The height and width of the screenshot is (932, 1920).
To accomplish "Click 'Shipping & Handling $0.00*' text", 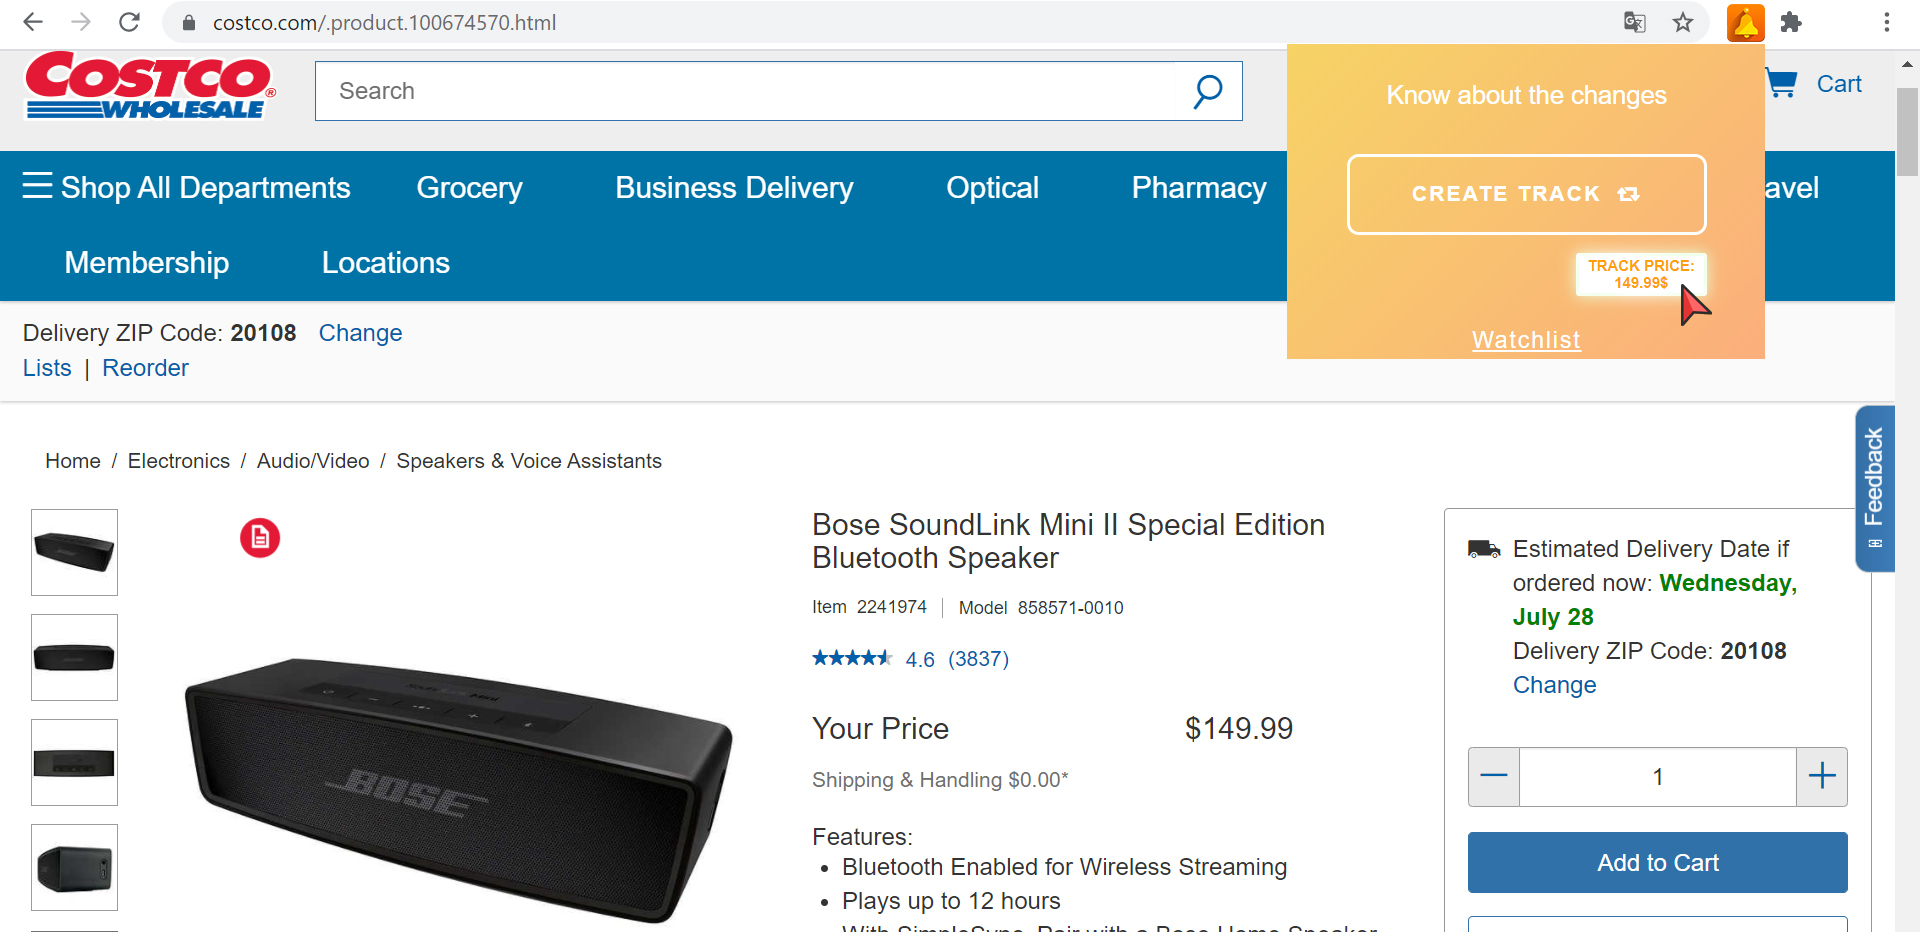I will (x=940, y=780).
